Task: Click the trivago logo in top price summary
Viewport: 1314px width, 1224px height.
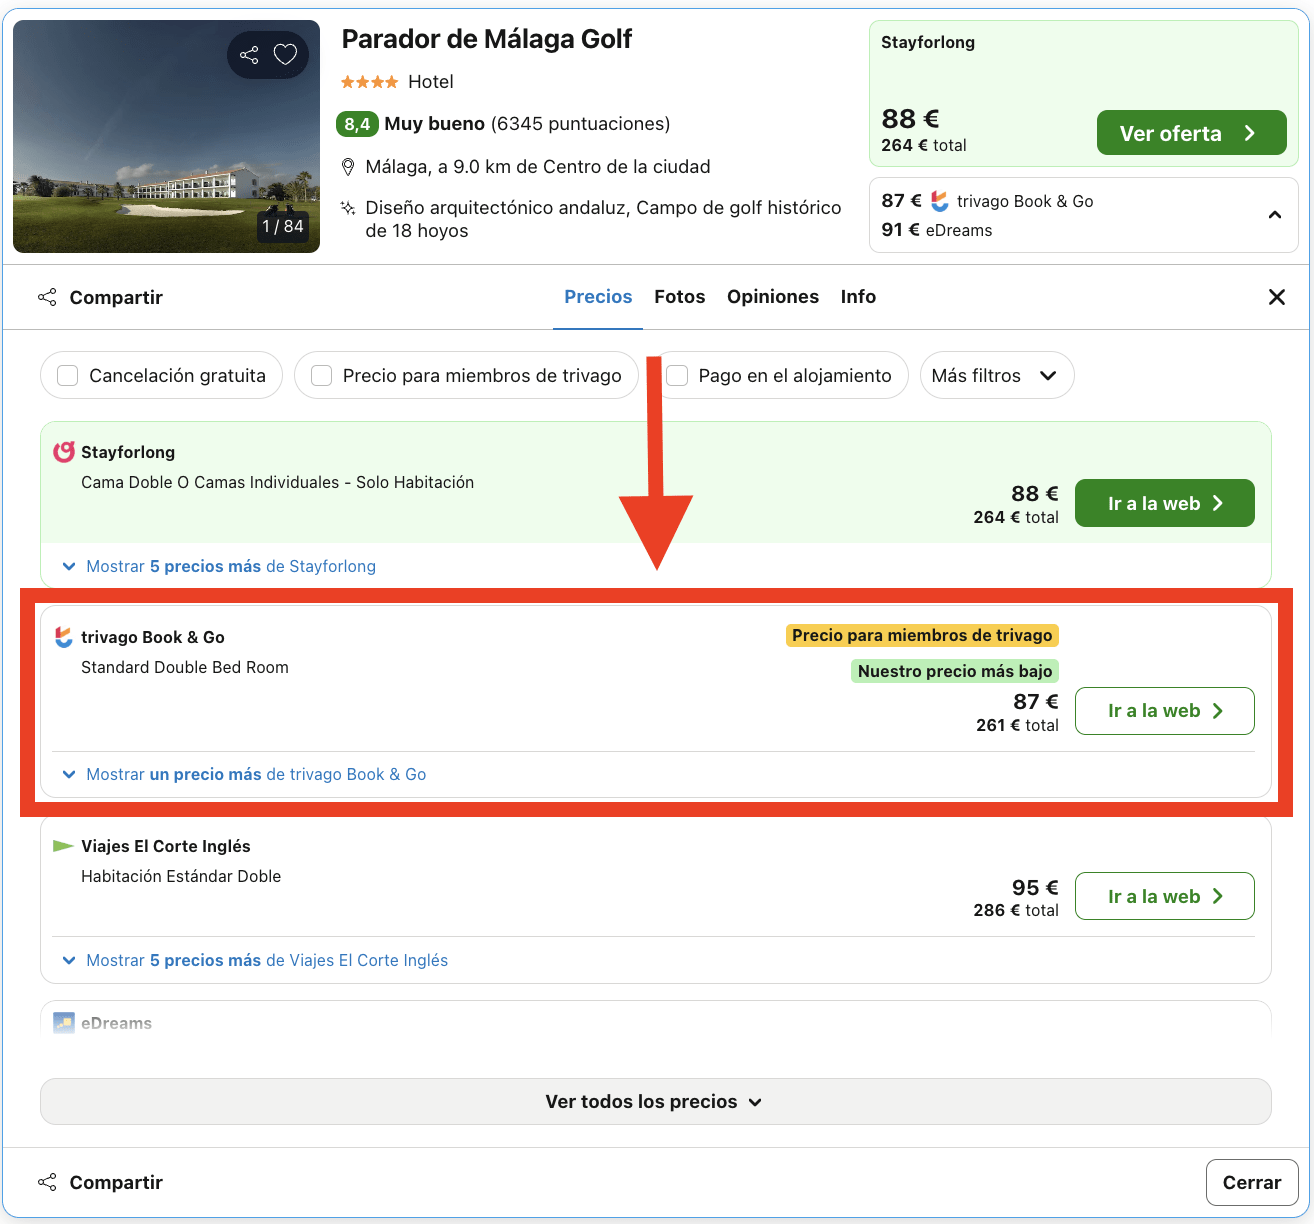Action: (x=939, y=201)
